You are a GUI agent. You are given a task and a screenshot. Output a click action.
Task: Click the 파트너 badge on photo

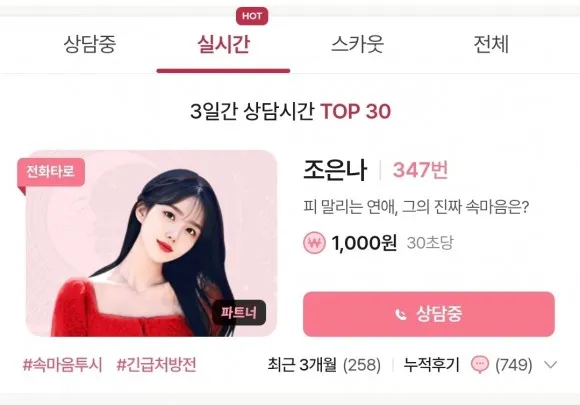click(239, 313)
